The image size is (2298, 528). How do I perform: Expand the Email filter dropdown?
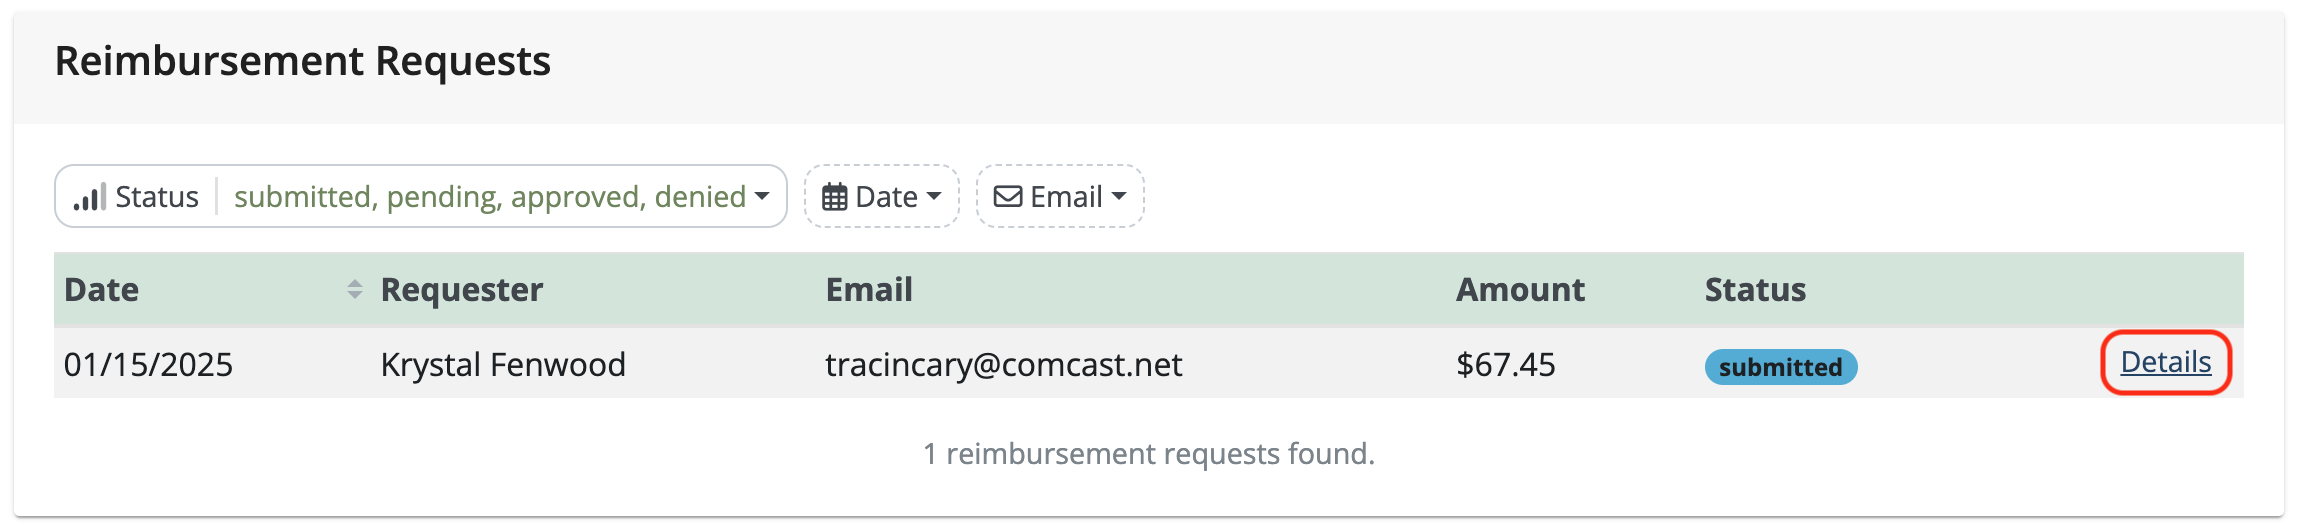[1060, 196]
